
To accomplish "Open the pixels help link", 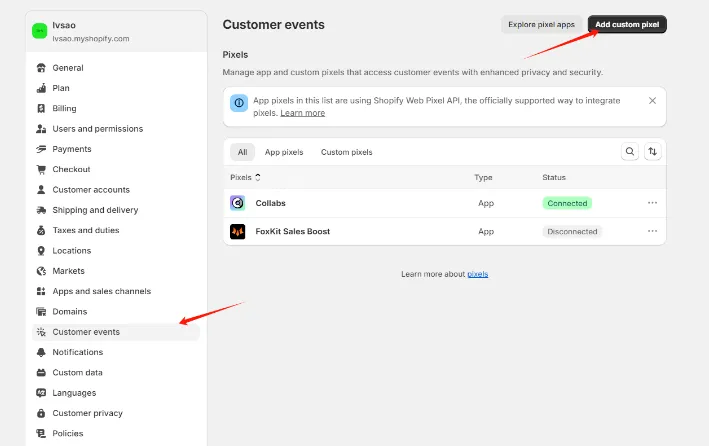I will pyautogui.click(x=477, y=274).
